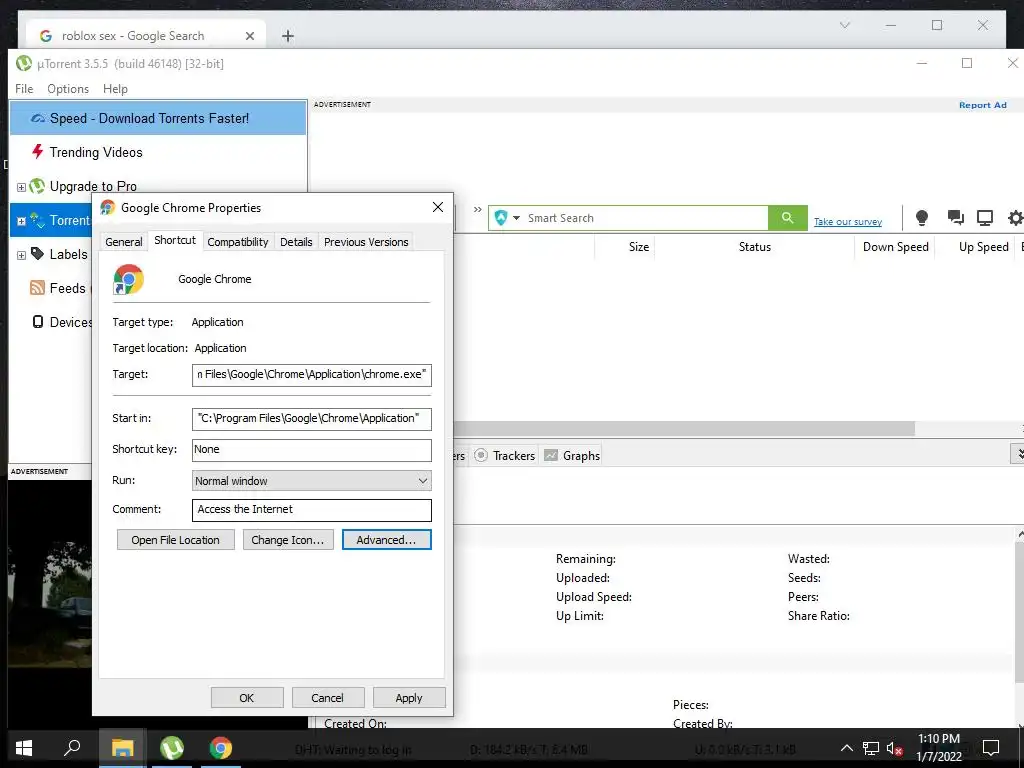Click the lightbulb icon in uTorrent toolbar
This screenshot has width=1024, height=768.
921,217
